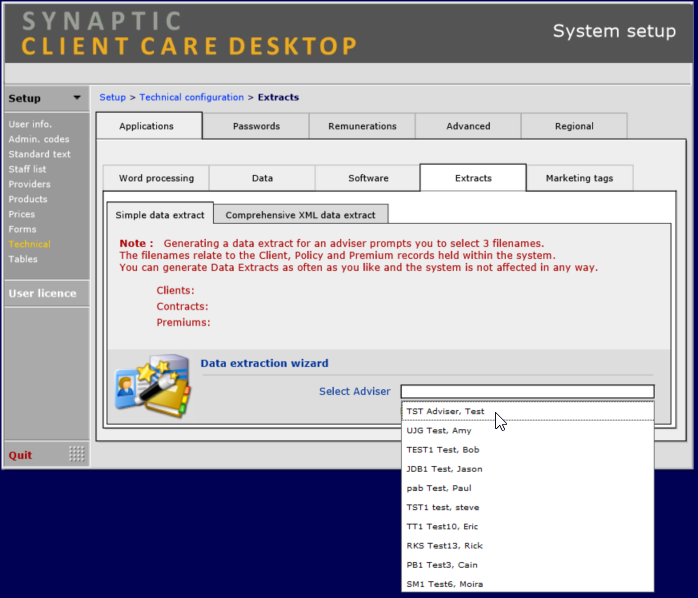
Task: Click the Select Adviser label
Action: point(354,391)
